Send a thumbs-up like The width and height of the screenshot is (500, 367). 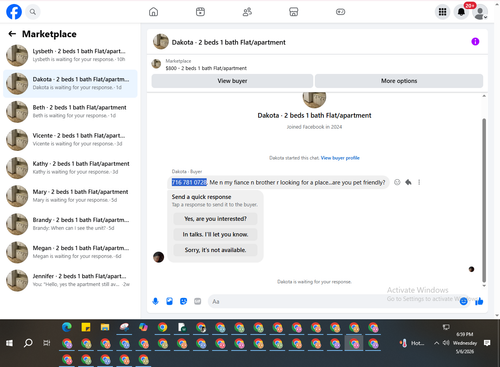point(479,302)
